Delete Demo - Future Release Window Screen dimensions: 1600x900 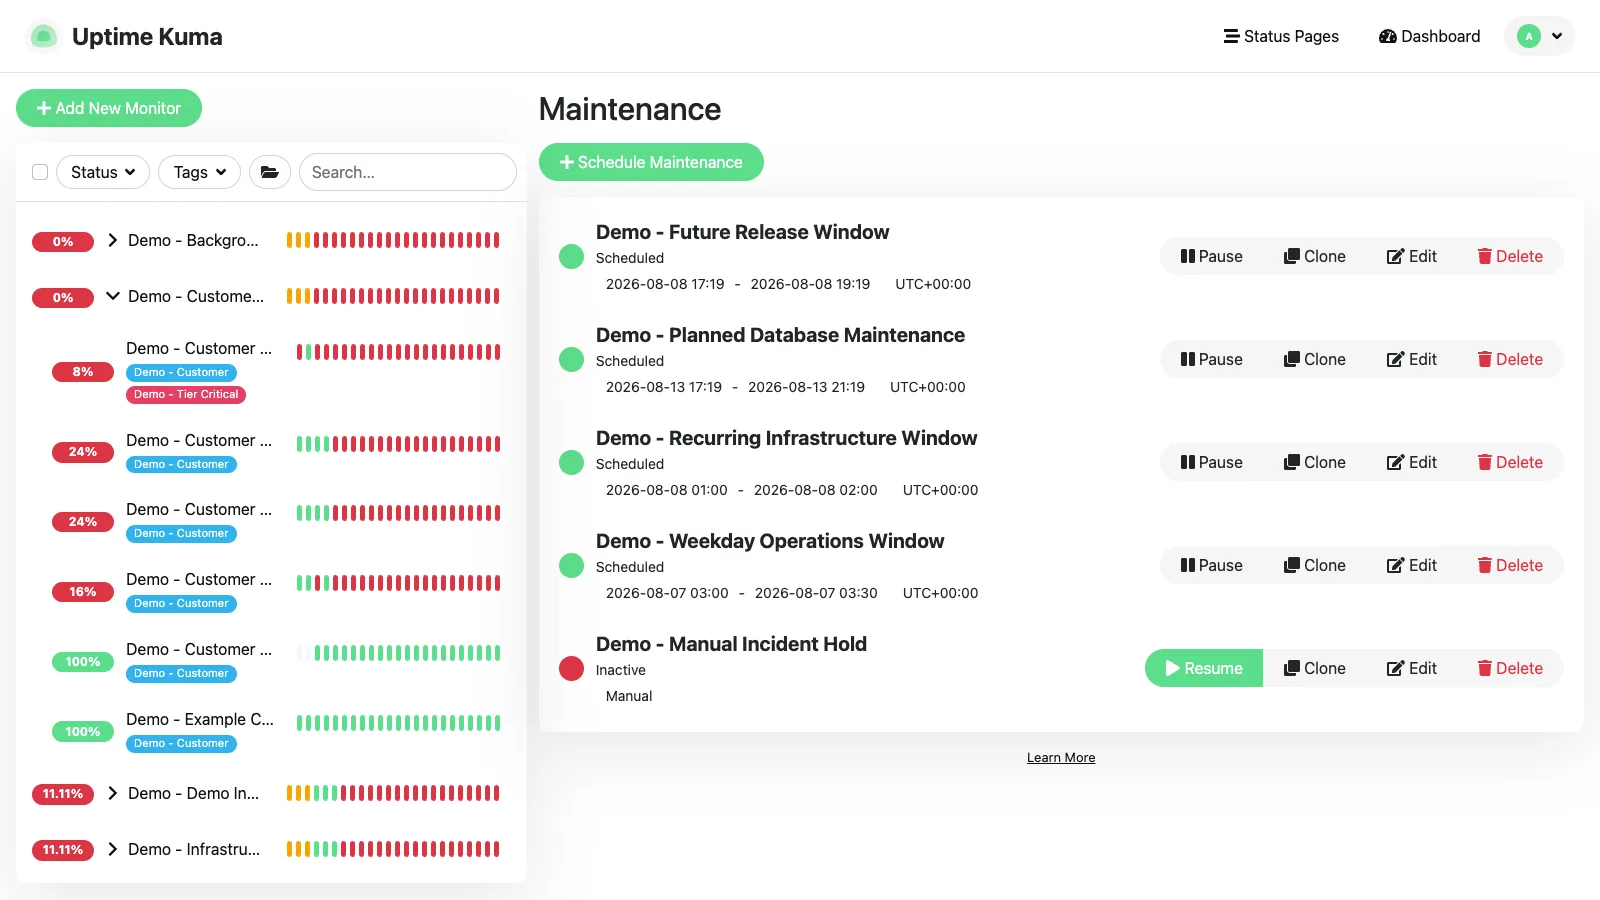pos(1510,256)
